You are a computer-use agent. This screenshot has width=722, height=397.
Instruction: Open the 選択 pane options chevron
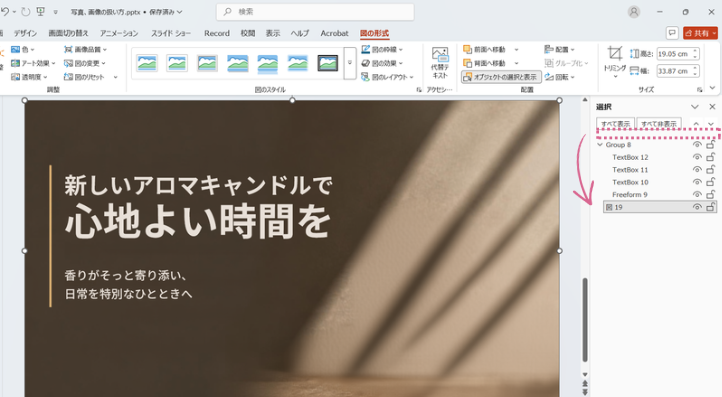tap(694, 107)
